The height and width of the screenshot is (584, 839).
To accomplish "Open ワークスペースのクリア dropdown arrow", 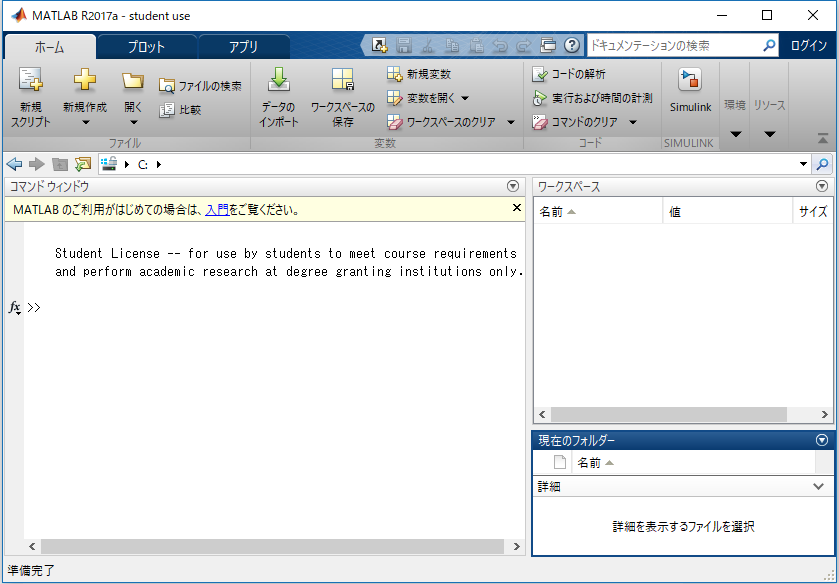I will (x=510, y=122).
